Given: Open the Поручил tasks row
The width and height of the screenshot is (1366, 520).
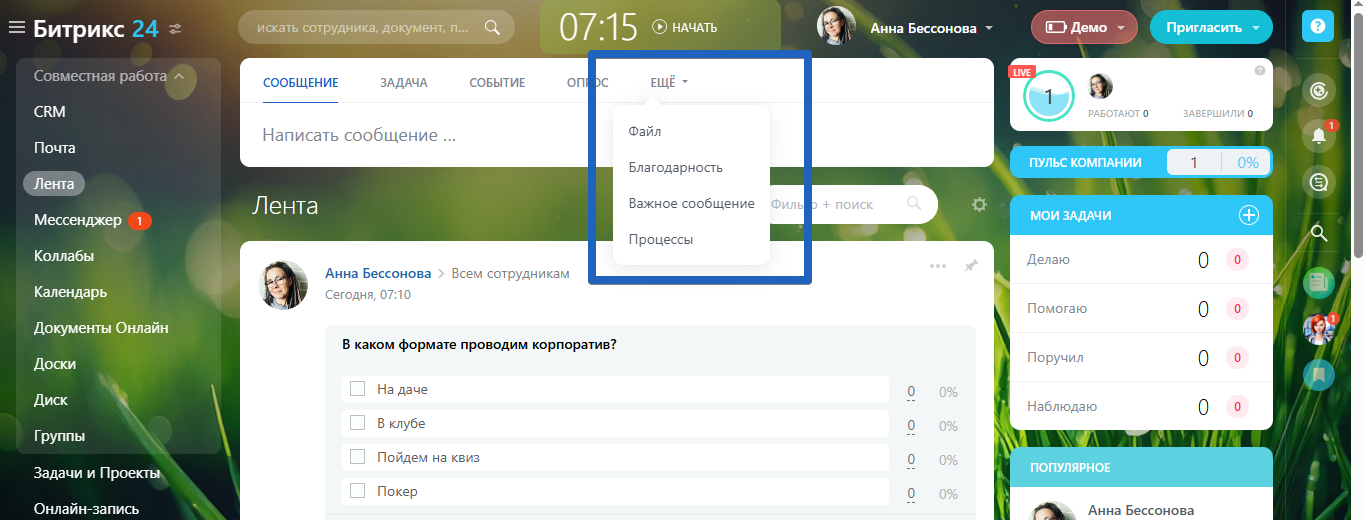Looking at the screenshot, I should tap(1141, 358).
